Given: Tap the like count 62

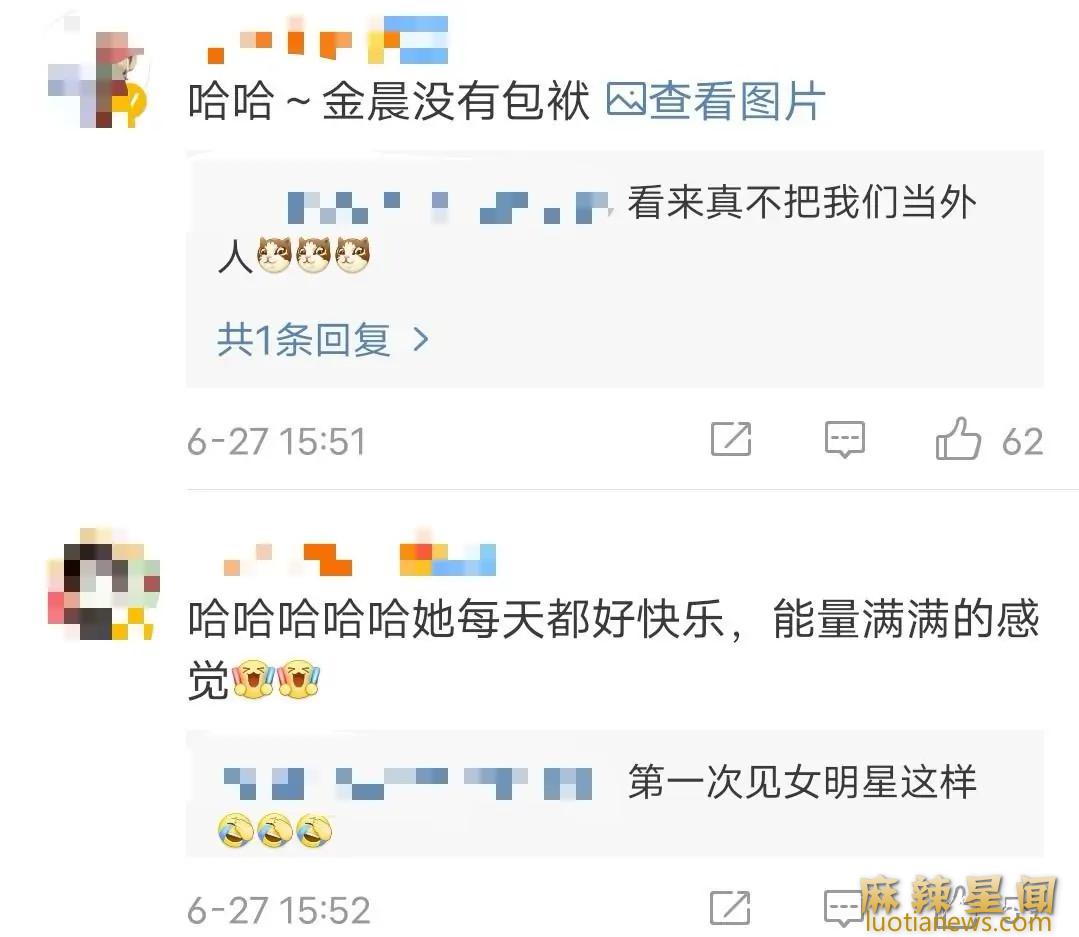Looking at the screenshot, I should point(1023,441).
